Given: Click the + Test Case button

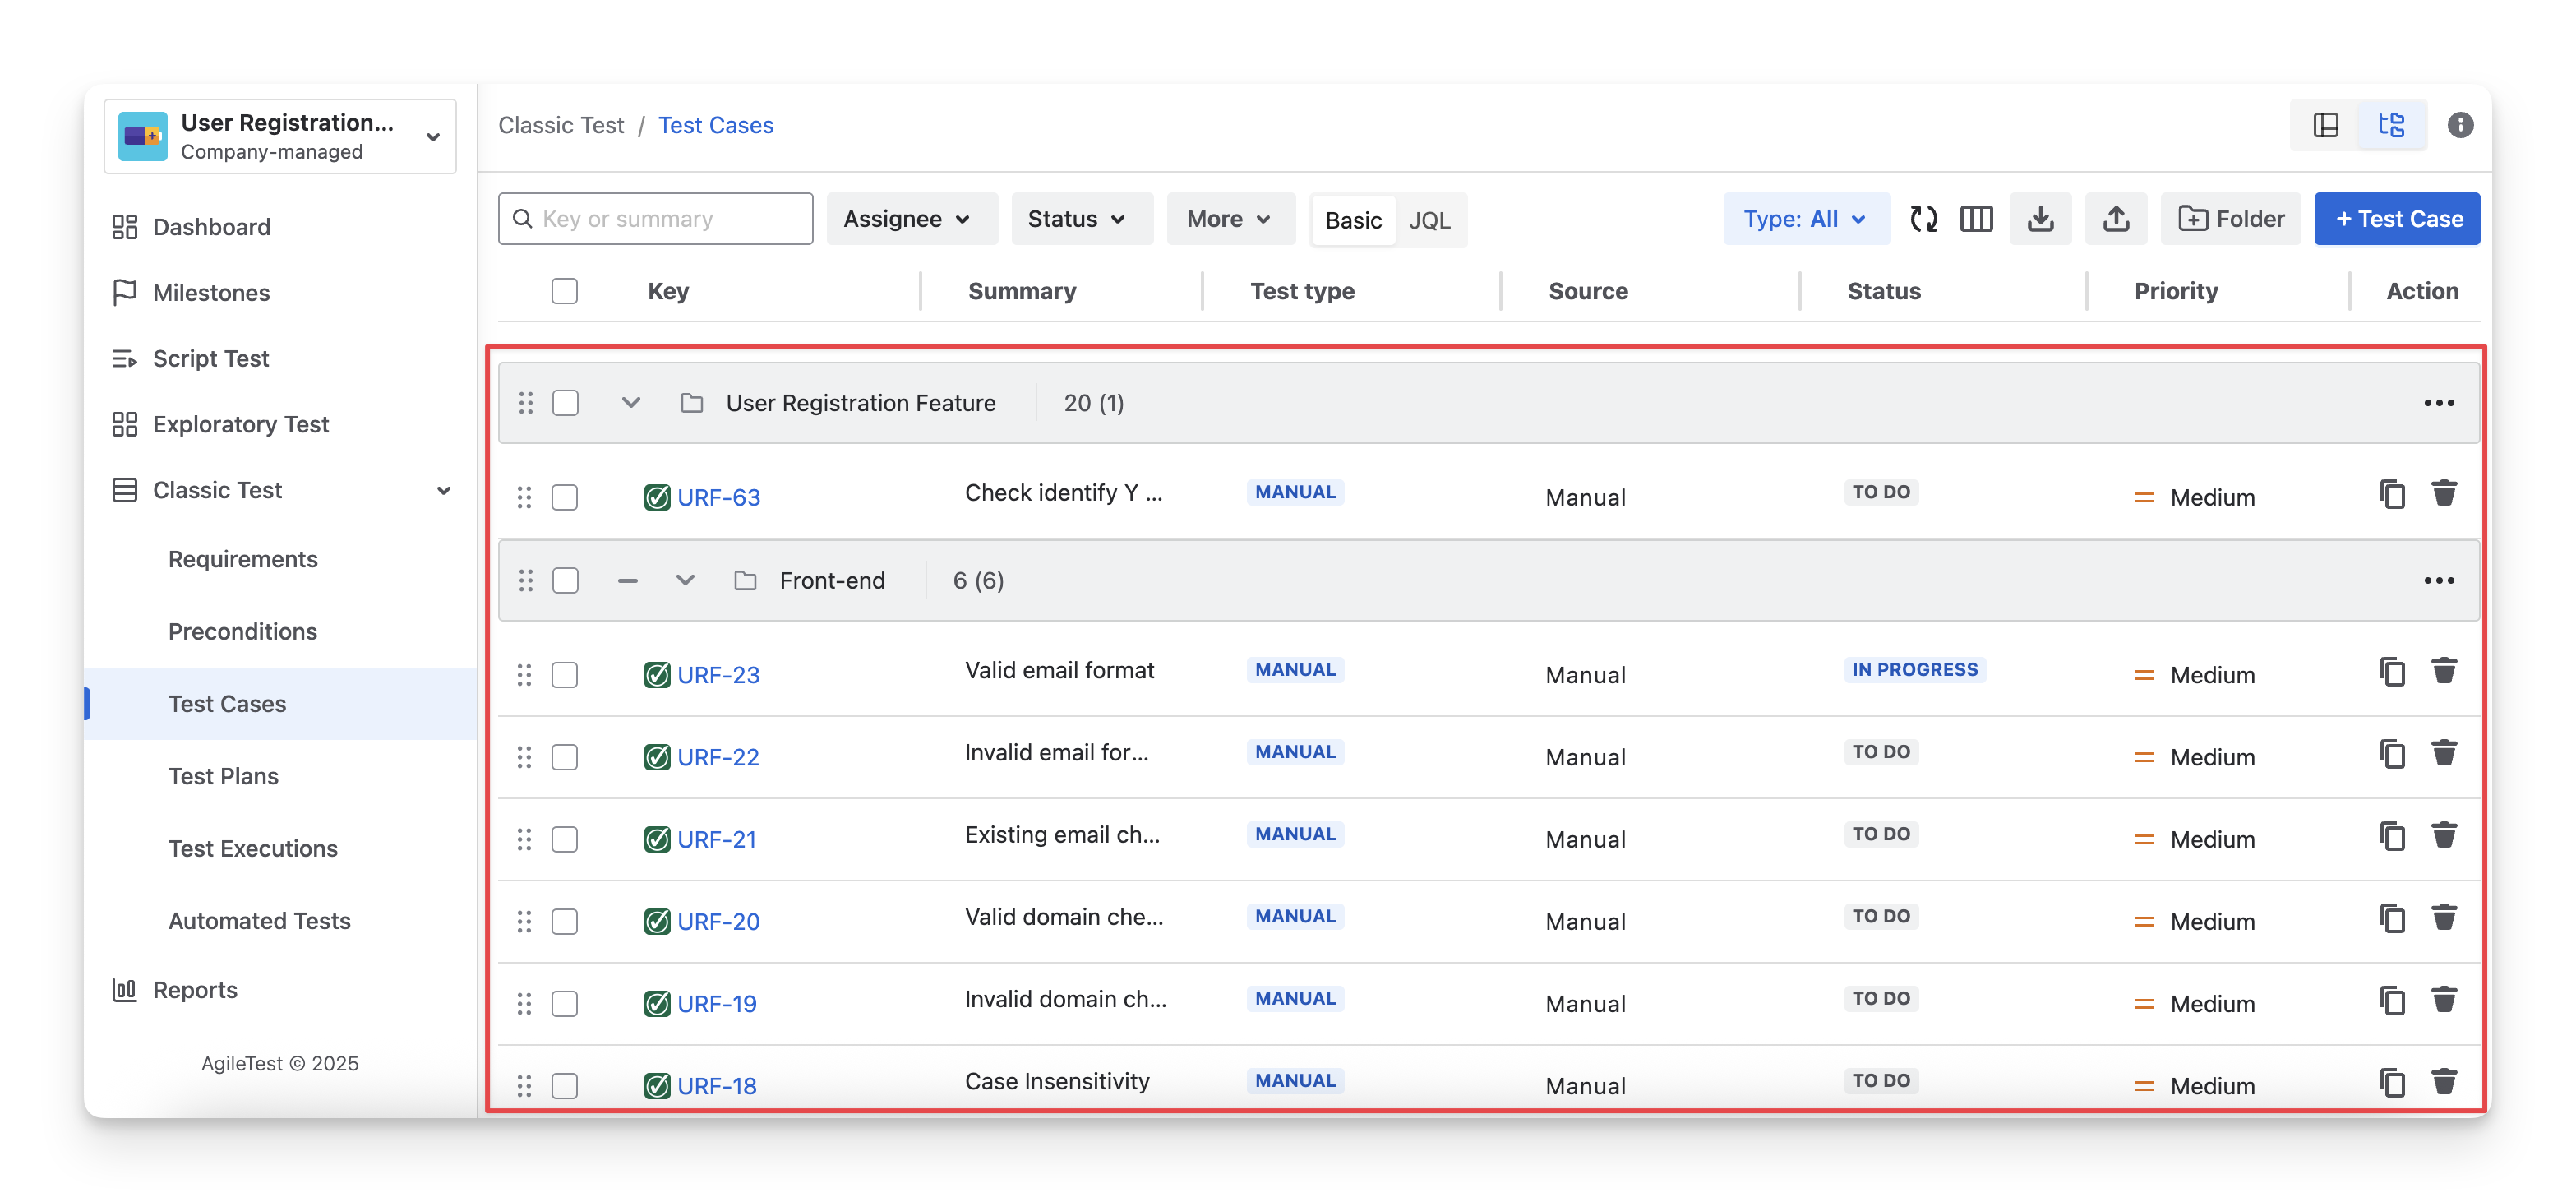Looking at the screenshot, I should 2397,219.
